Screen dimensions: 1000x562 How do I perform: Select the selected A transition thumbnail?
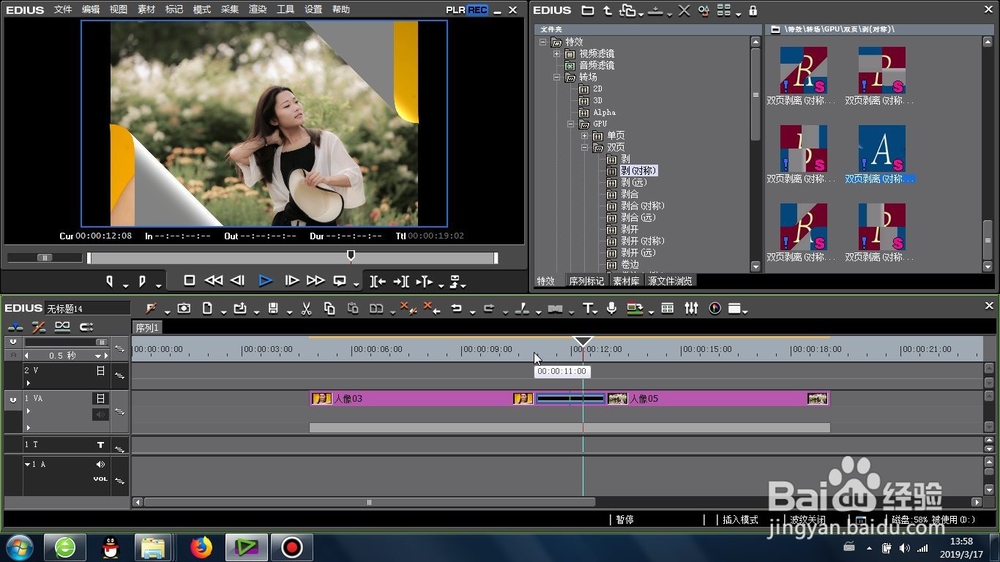[x=881, y=149]
